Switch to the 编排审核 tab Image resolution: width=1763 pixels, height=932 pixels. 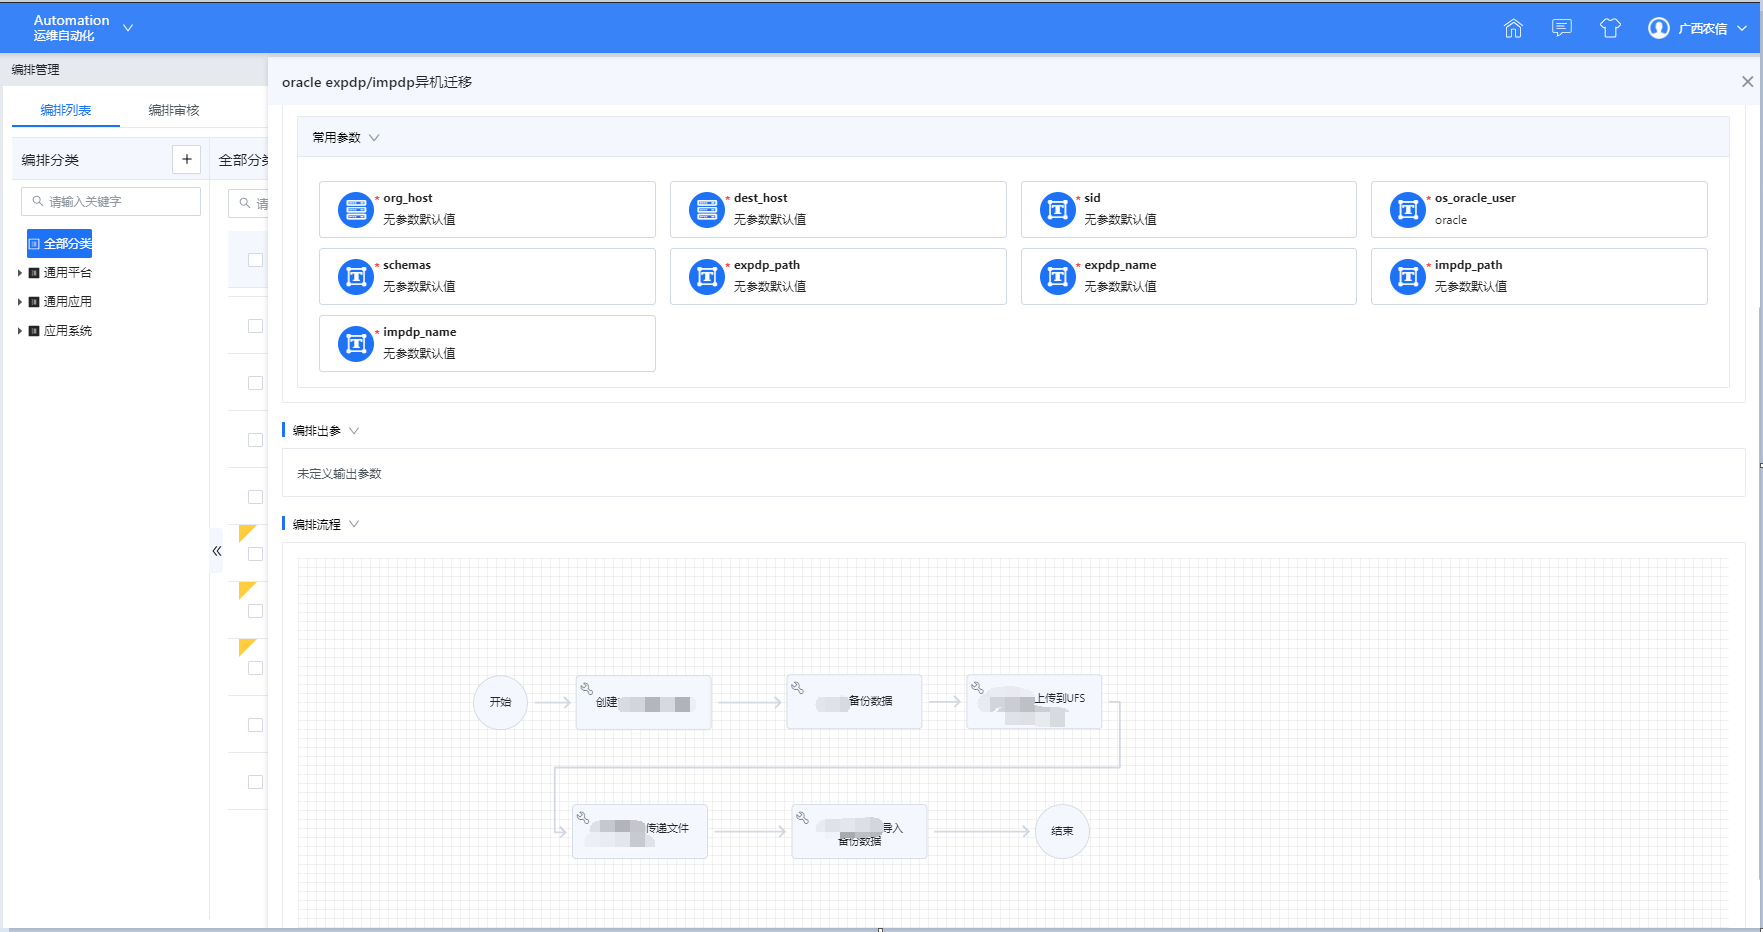174,110
